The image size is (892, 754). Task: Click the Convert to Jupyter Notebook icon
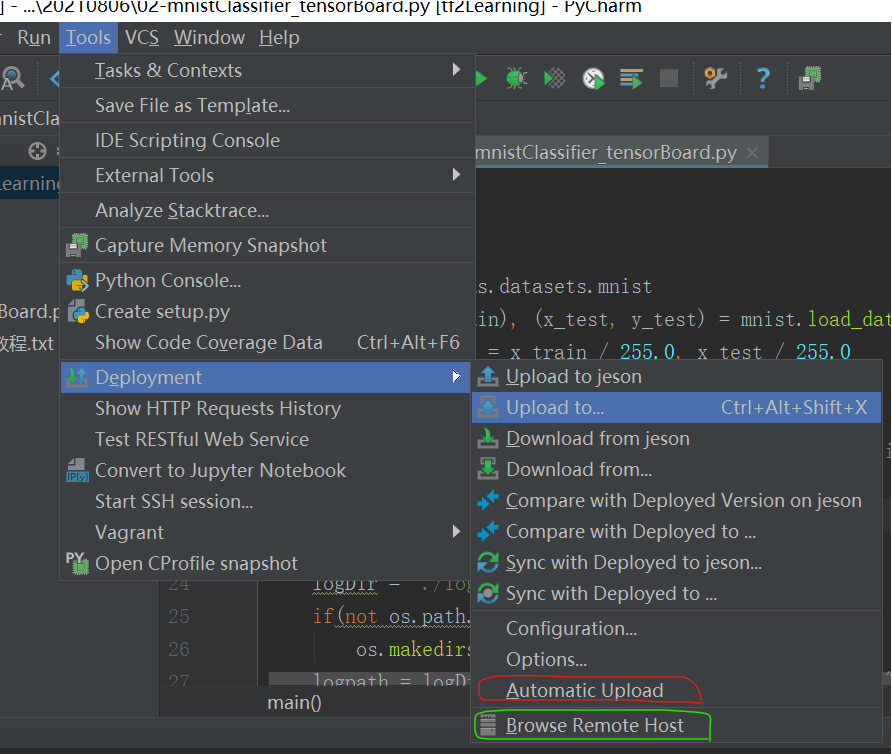[x=77, y=470]
